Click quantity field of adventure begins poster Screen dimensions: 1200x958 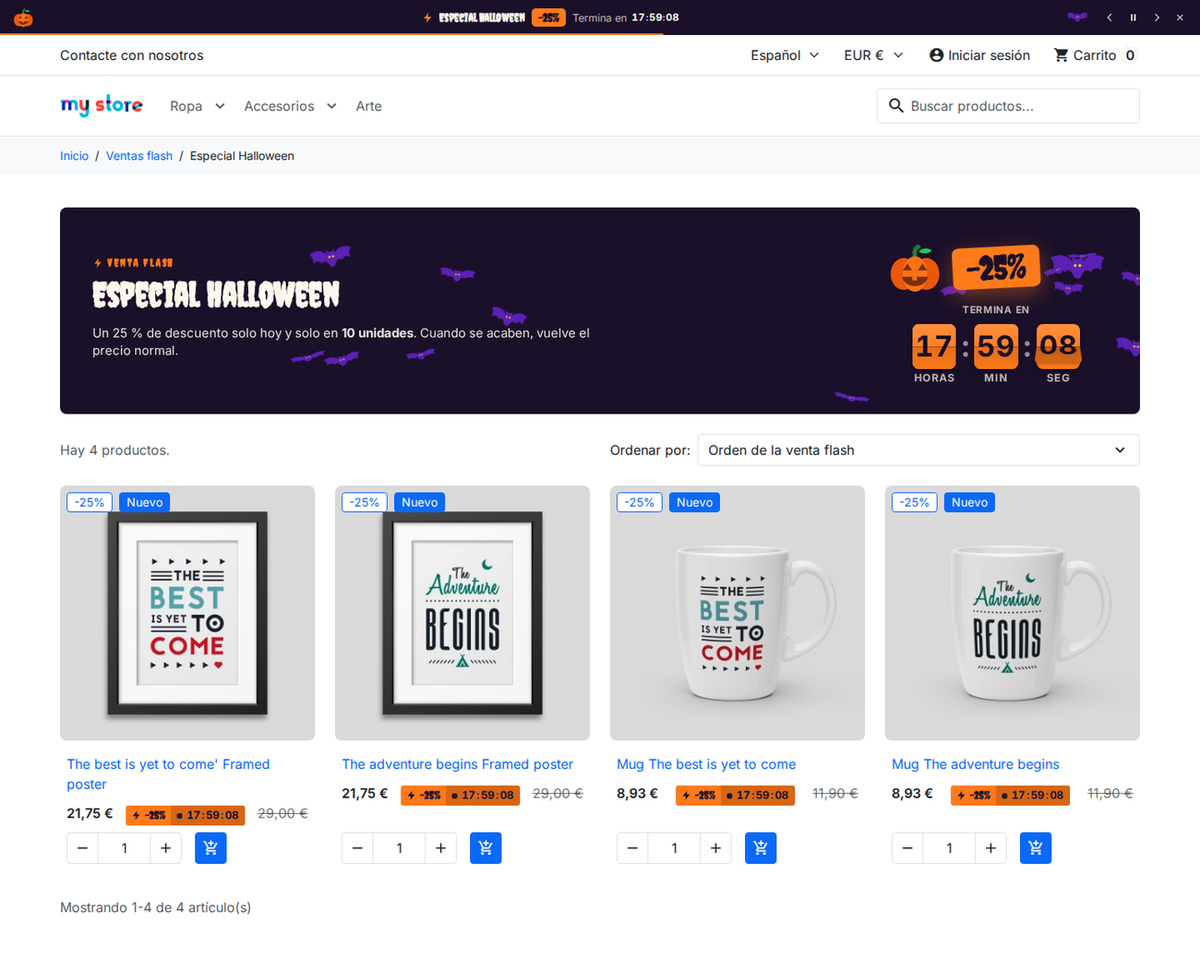pos(399,848)
